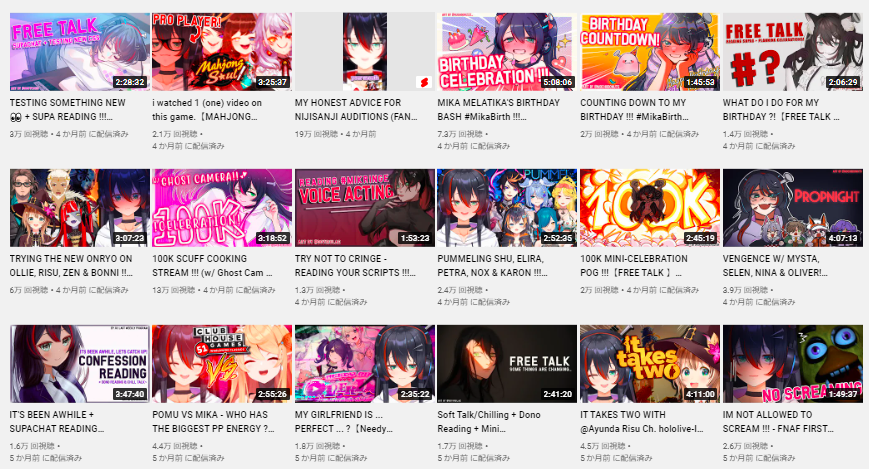Open the Soft Talk/Chilling + Dono Reading title
This screenshot has height=469, width=869.
489,421
